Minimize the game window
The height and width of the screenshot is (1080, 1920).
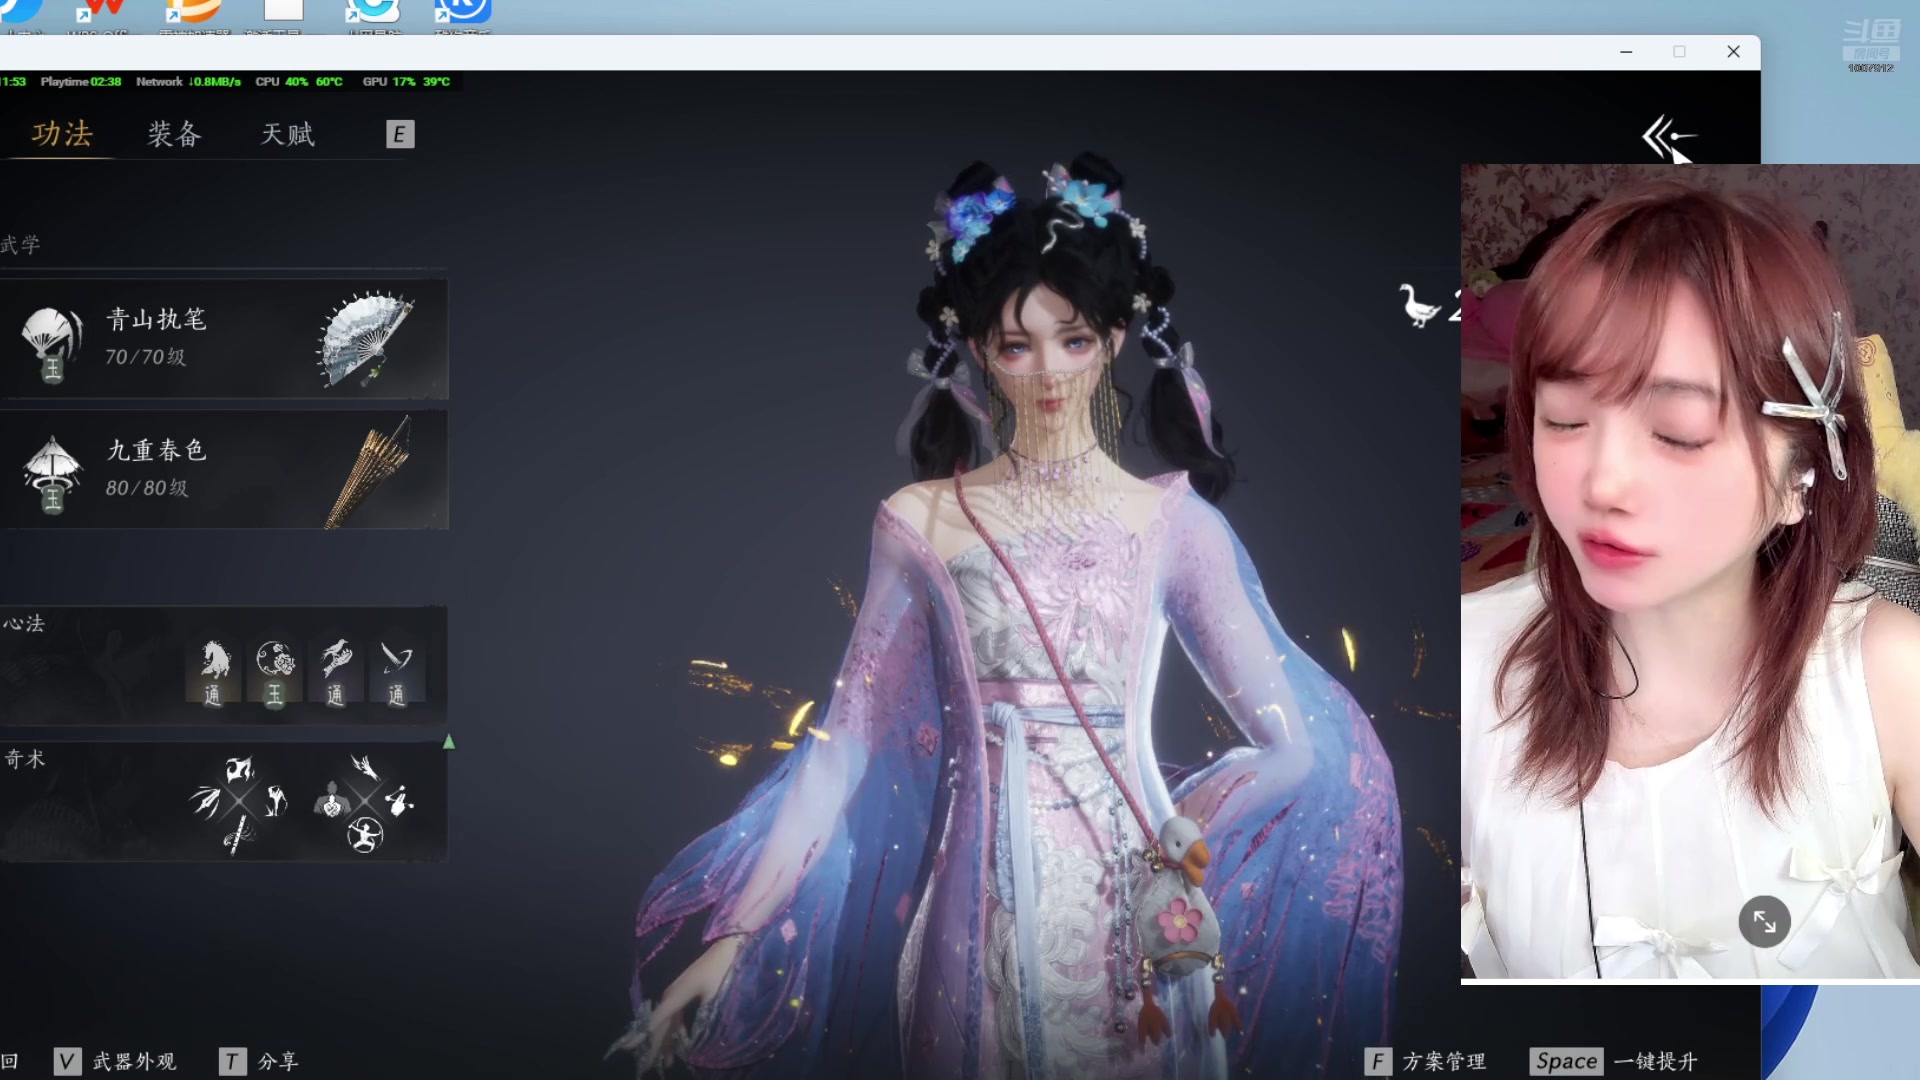pos(1626,52)
